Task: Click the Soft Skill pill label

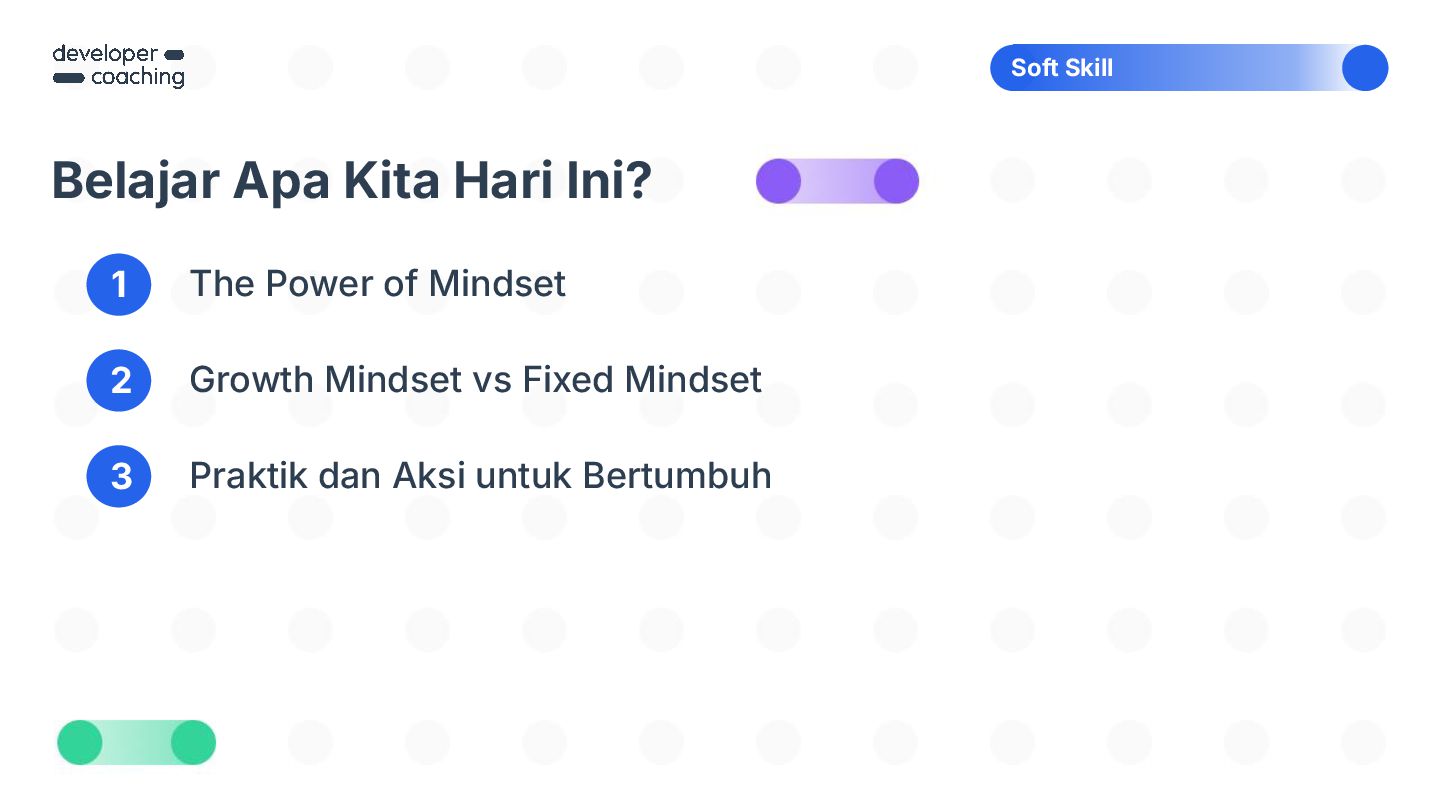Action: [x=1189, y=68]
